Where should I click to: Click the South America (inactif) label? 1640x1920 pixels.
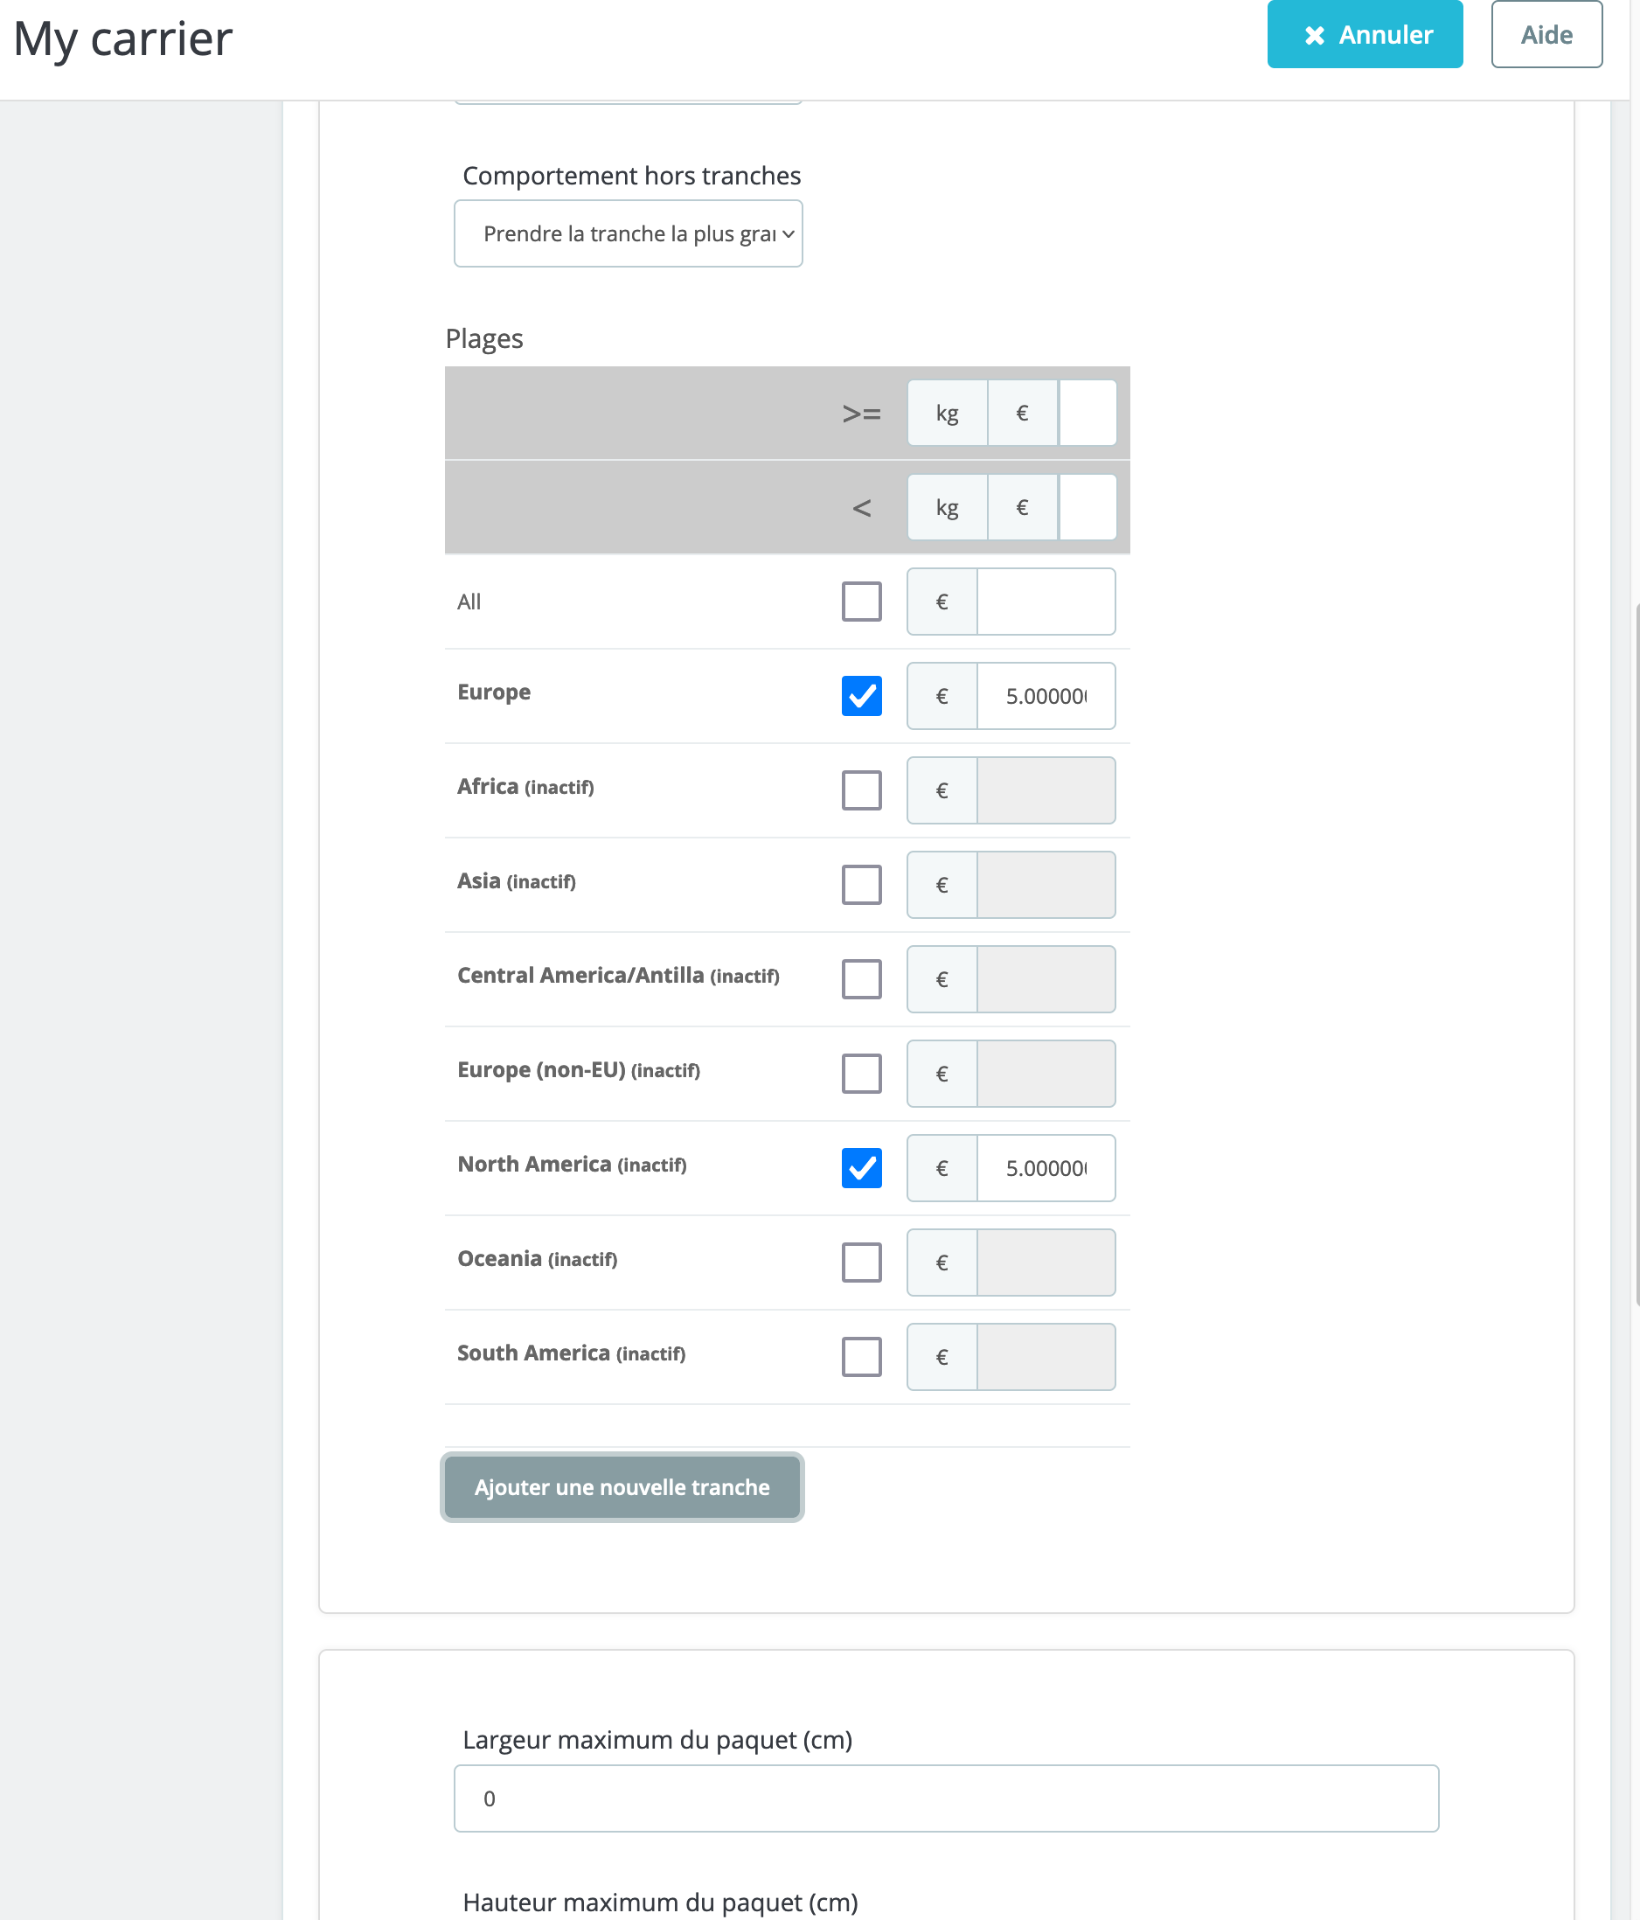tap(571, 1353)
